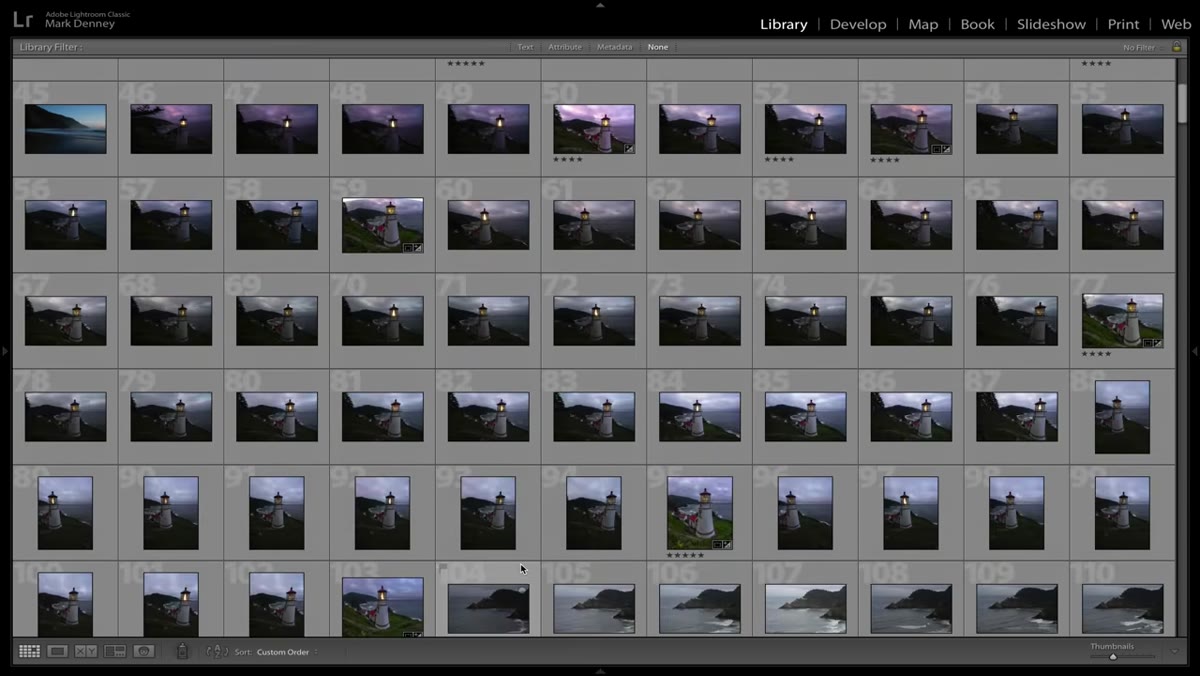Switch to the Print module
Screen dimensions: 1200x676
tap(1124, 24)
